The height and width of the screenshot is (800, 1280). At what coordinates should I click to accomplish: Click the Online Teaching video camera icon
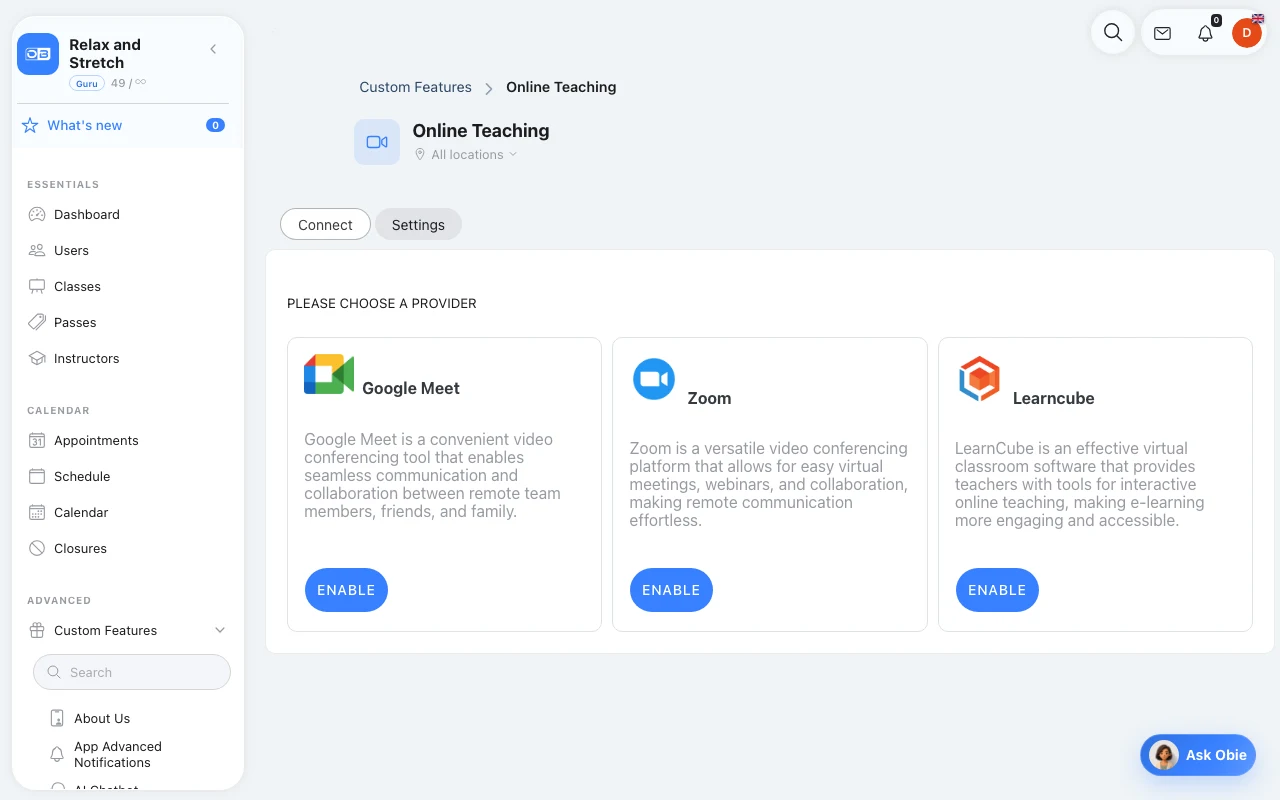[377, 142]
